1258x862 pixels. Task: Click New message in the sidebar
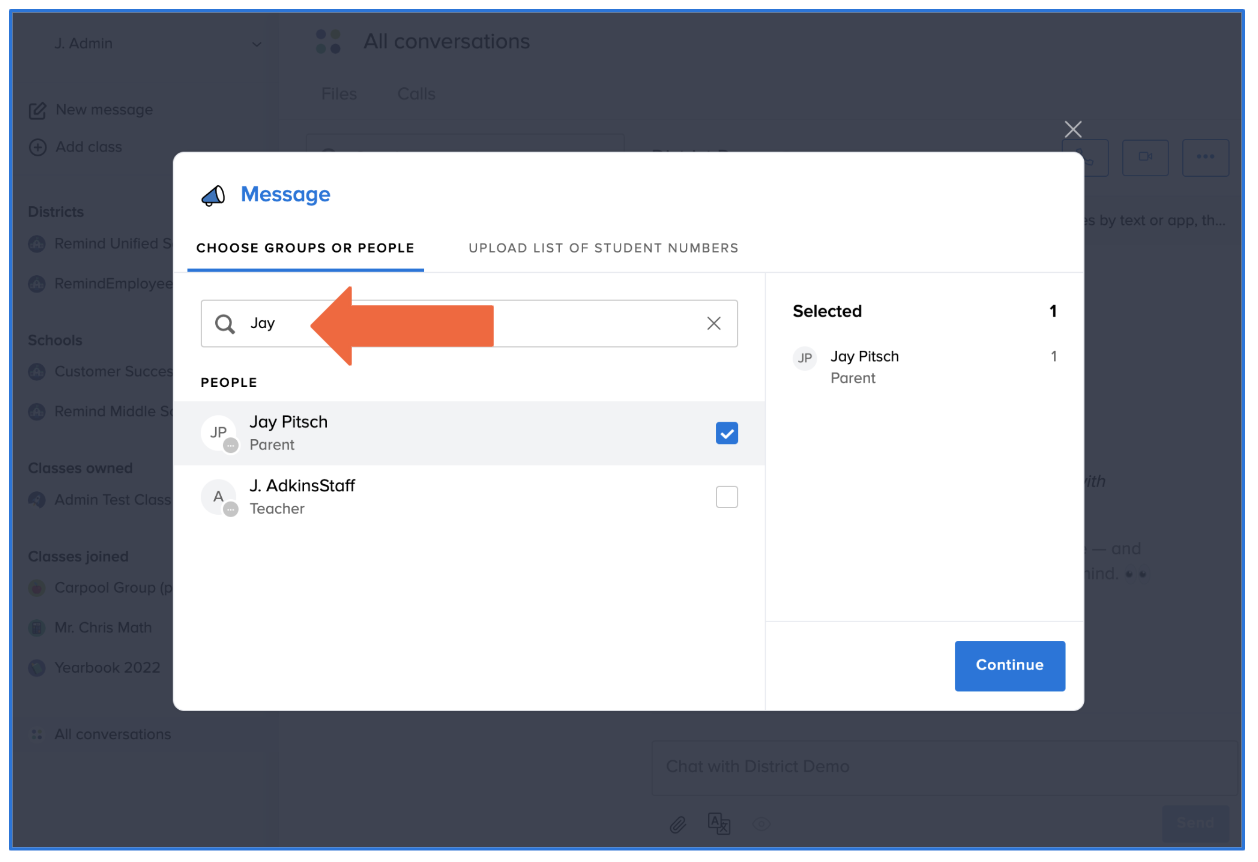tap(104, 110)
